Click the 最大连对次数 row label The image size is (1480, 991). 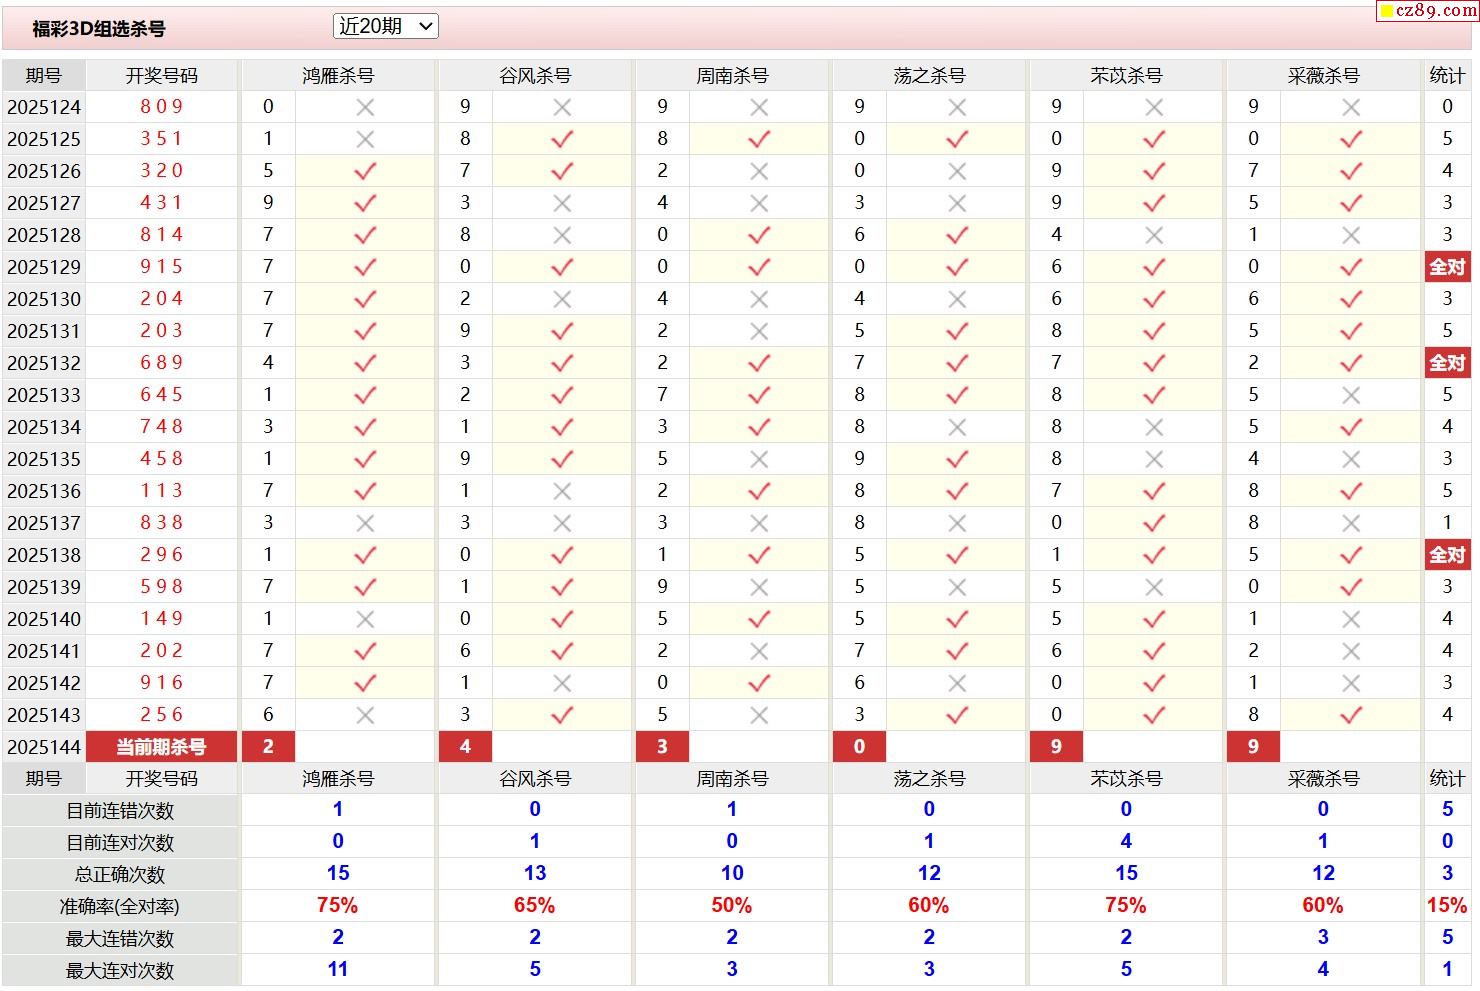coord(120,971)
